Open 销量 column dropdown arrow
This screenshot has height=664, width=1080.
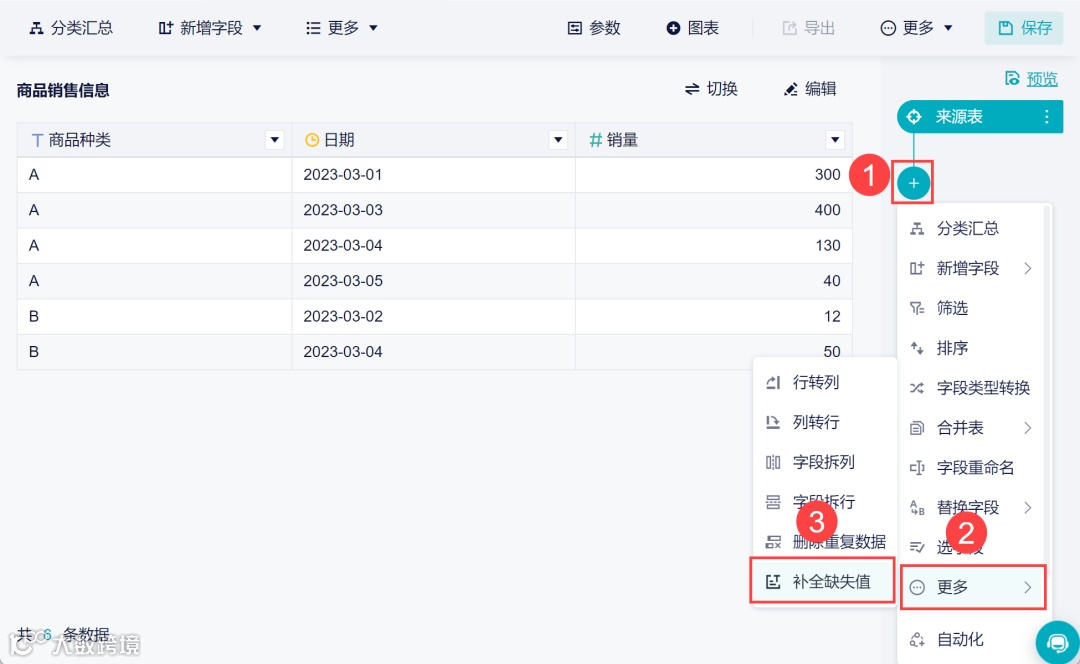tap(835, 140)
